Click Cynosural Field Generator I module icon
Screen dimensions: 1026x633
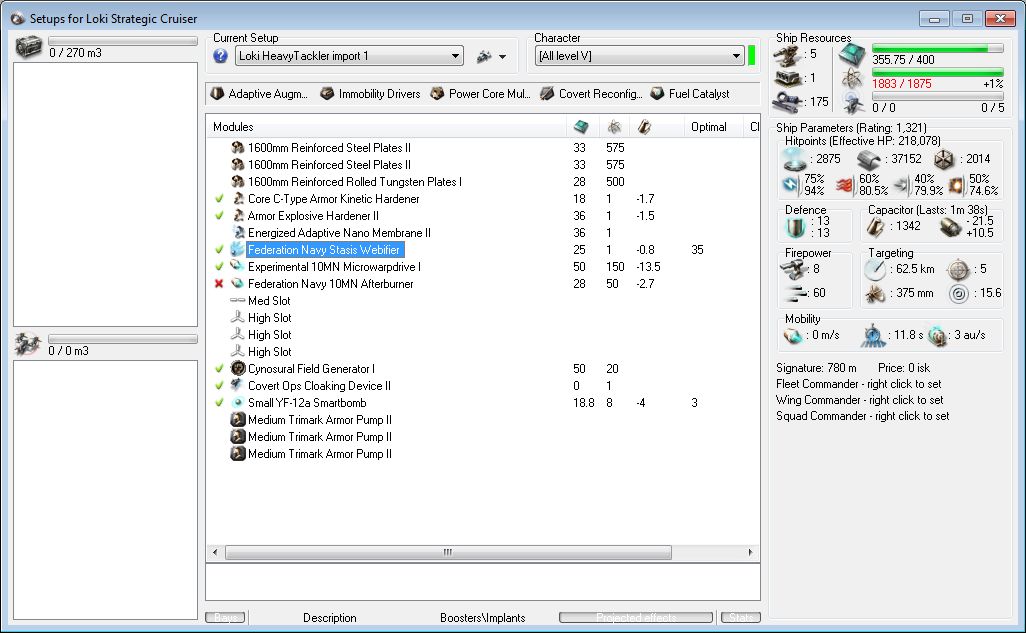pyautogui.click(x=238, y=369)
